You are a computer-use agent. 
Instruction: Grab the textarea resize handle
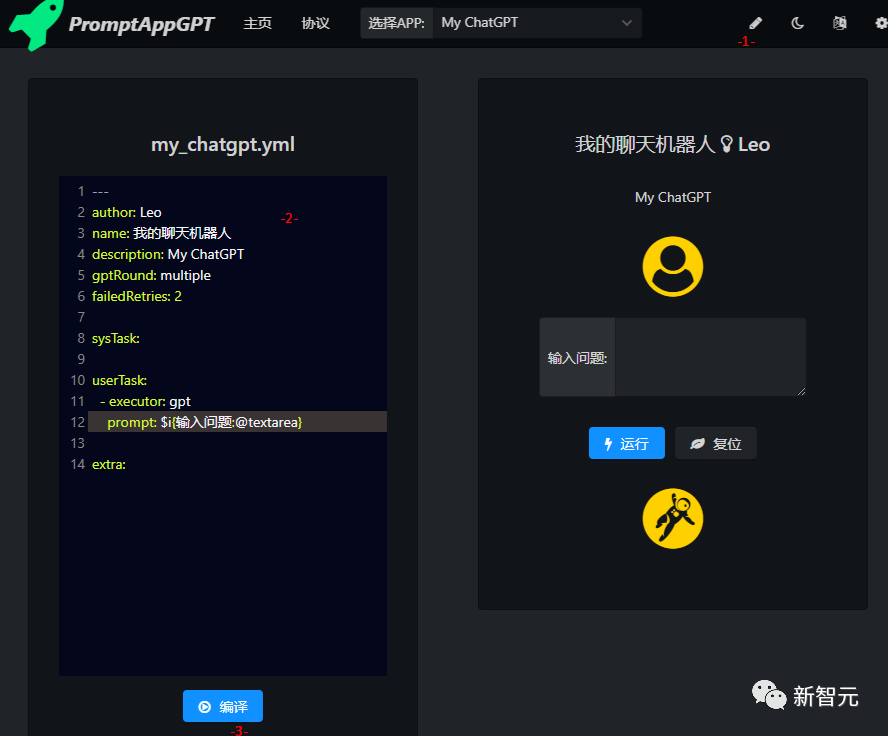801,392
